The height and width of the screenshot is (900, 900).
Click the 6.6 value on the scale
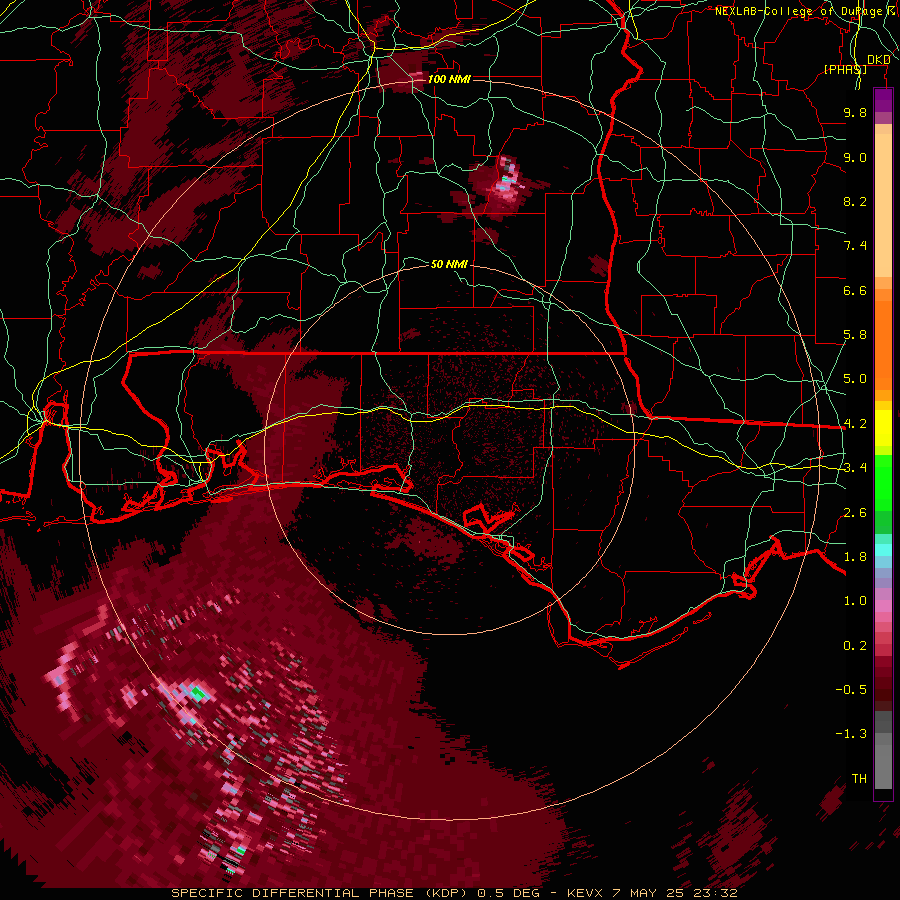(x=855, y=290)
